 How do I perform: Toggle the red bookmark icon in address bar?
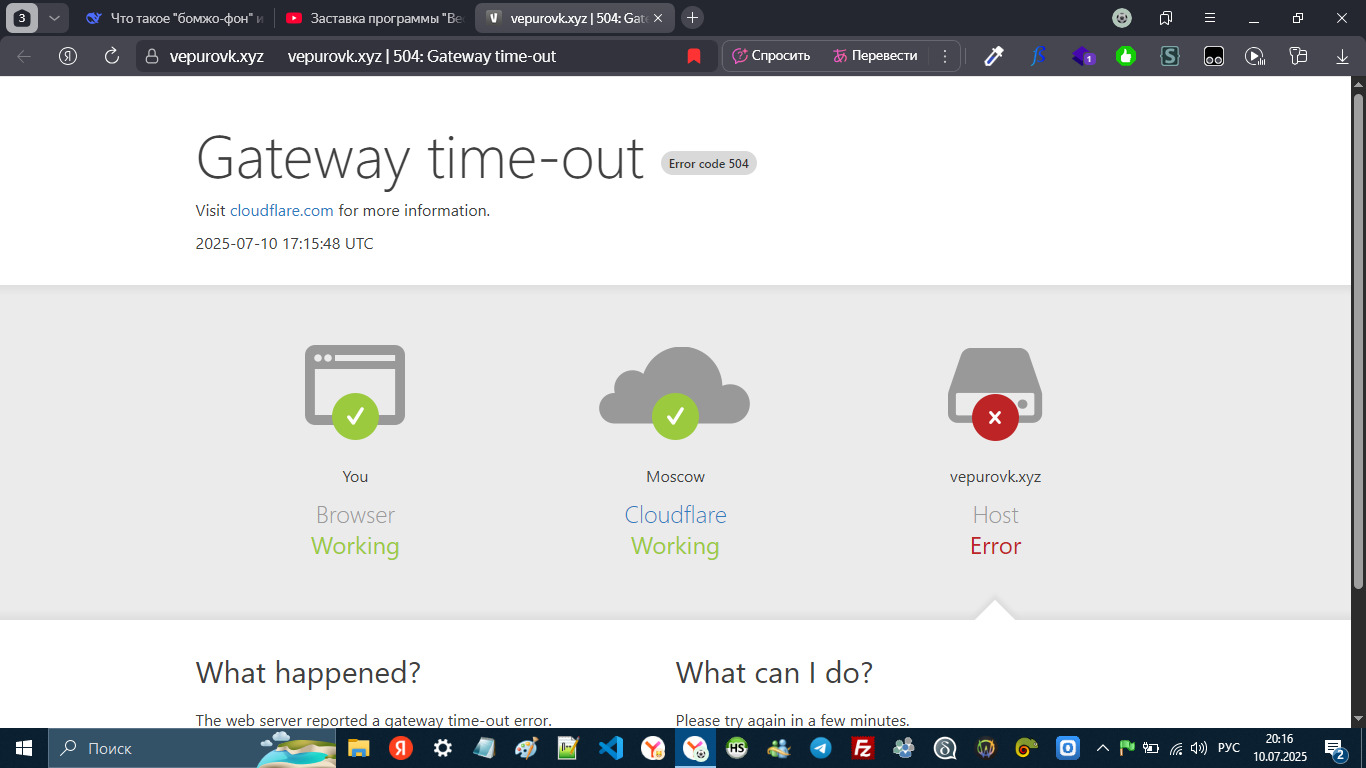(694, 56)
